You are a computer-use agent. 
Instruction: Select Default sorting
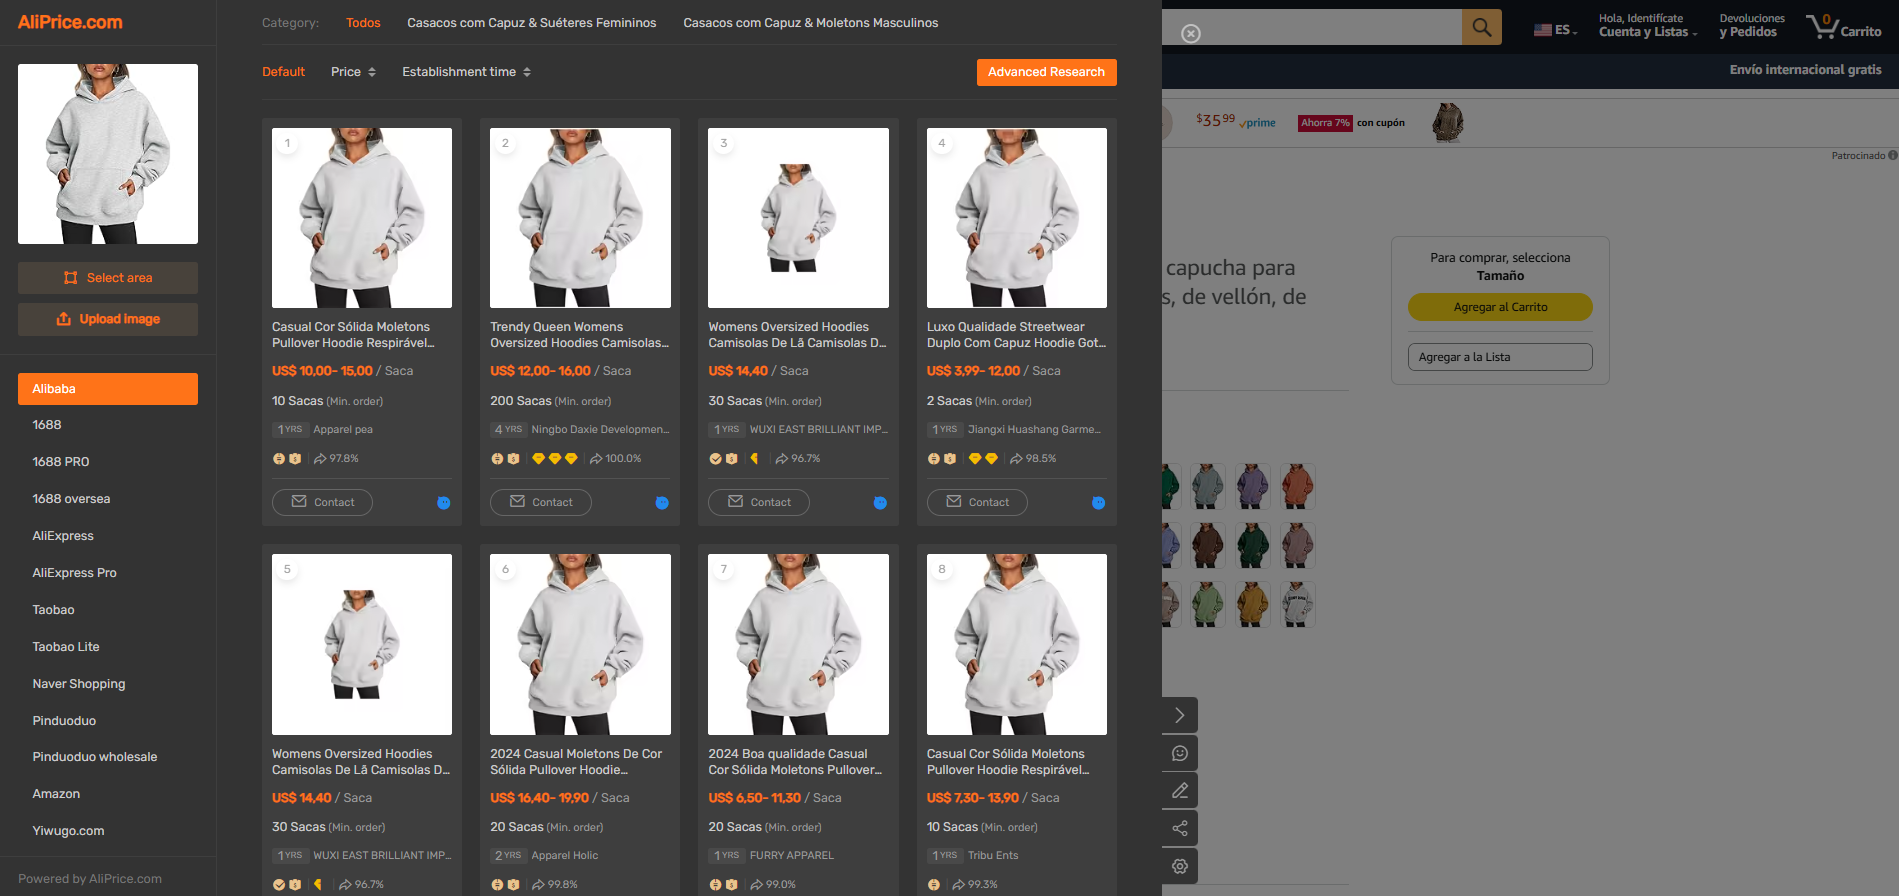[283, 72]
